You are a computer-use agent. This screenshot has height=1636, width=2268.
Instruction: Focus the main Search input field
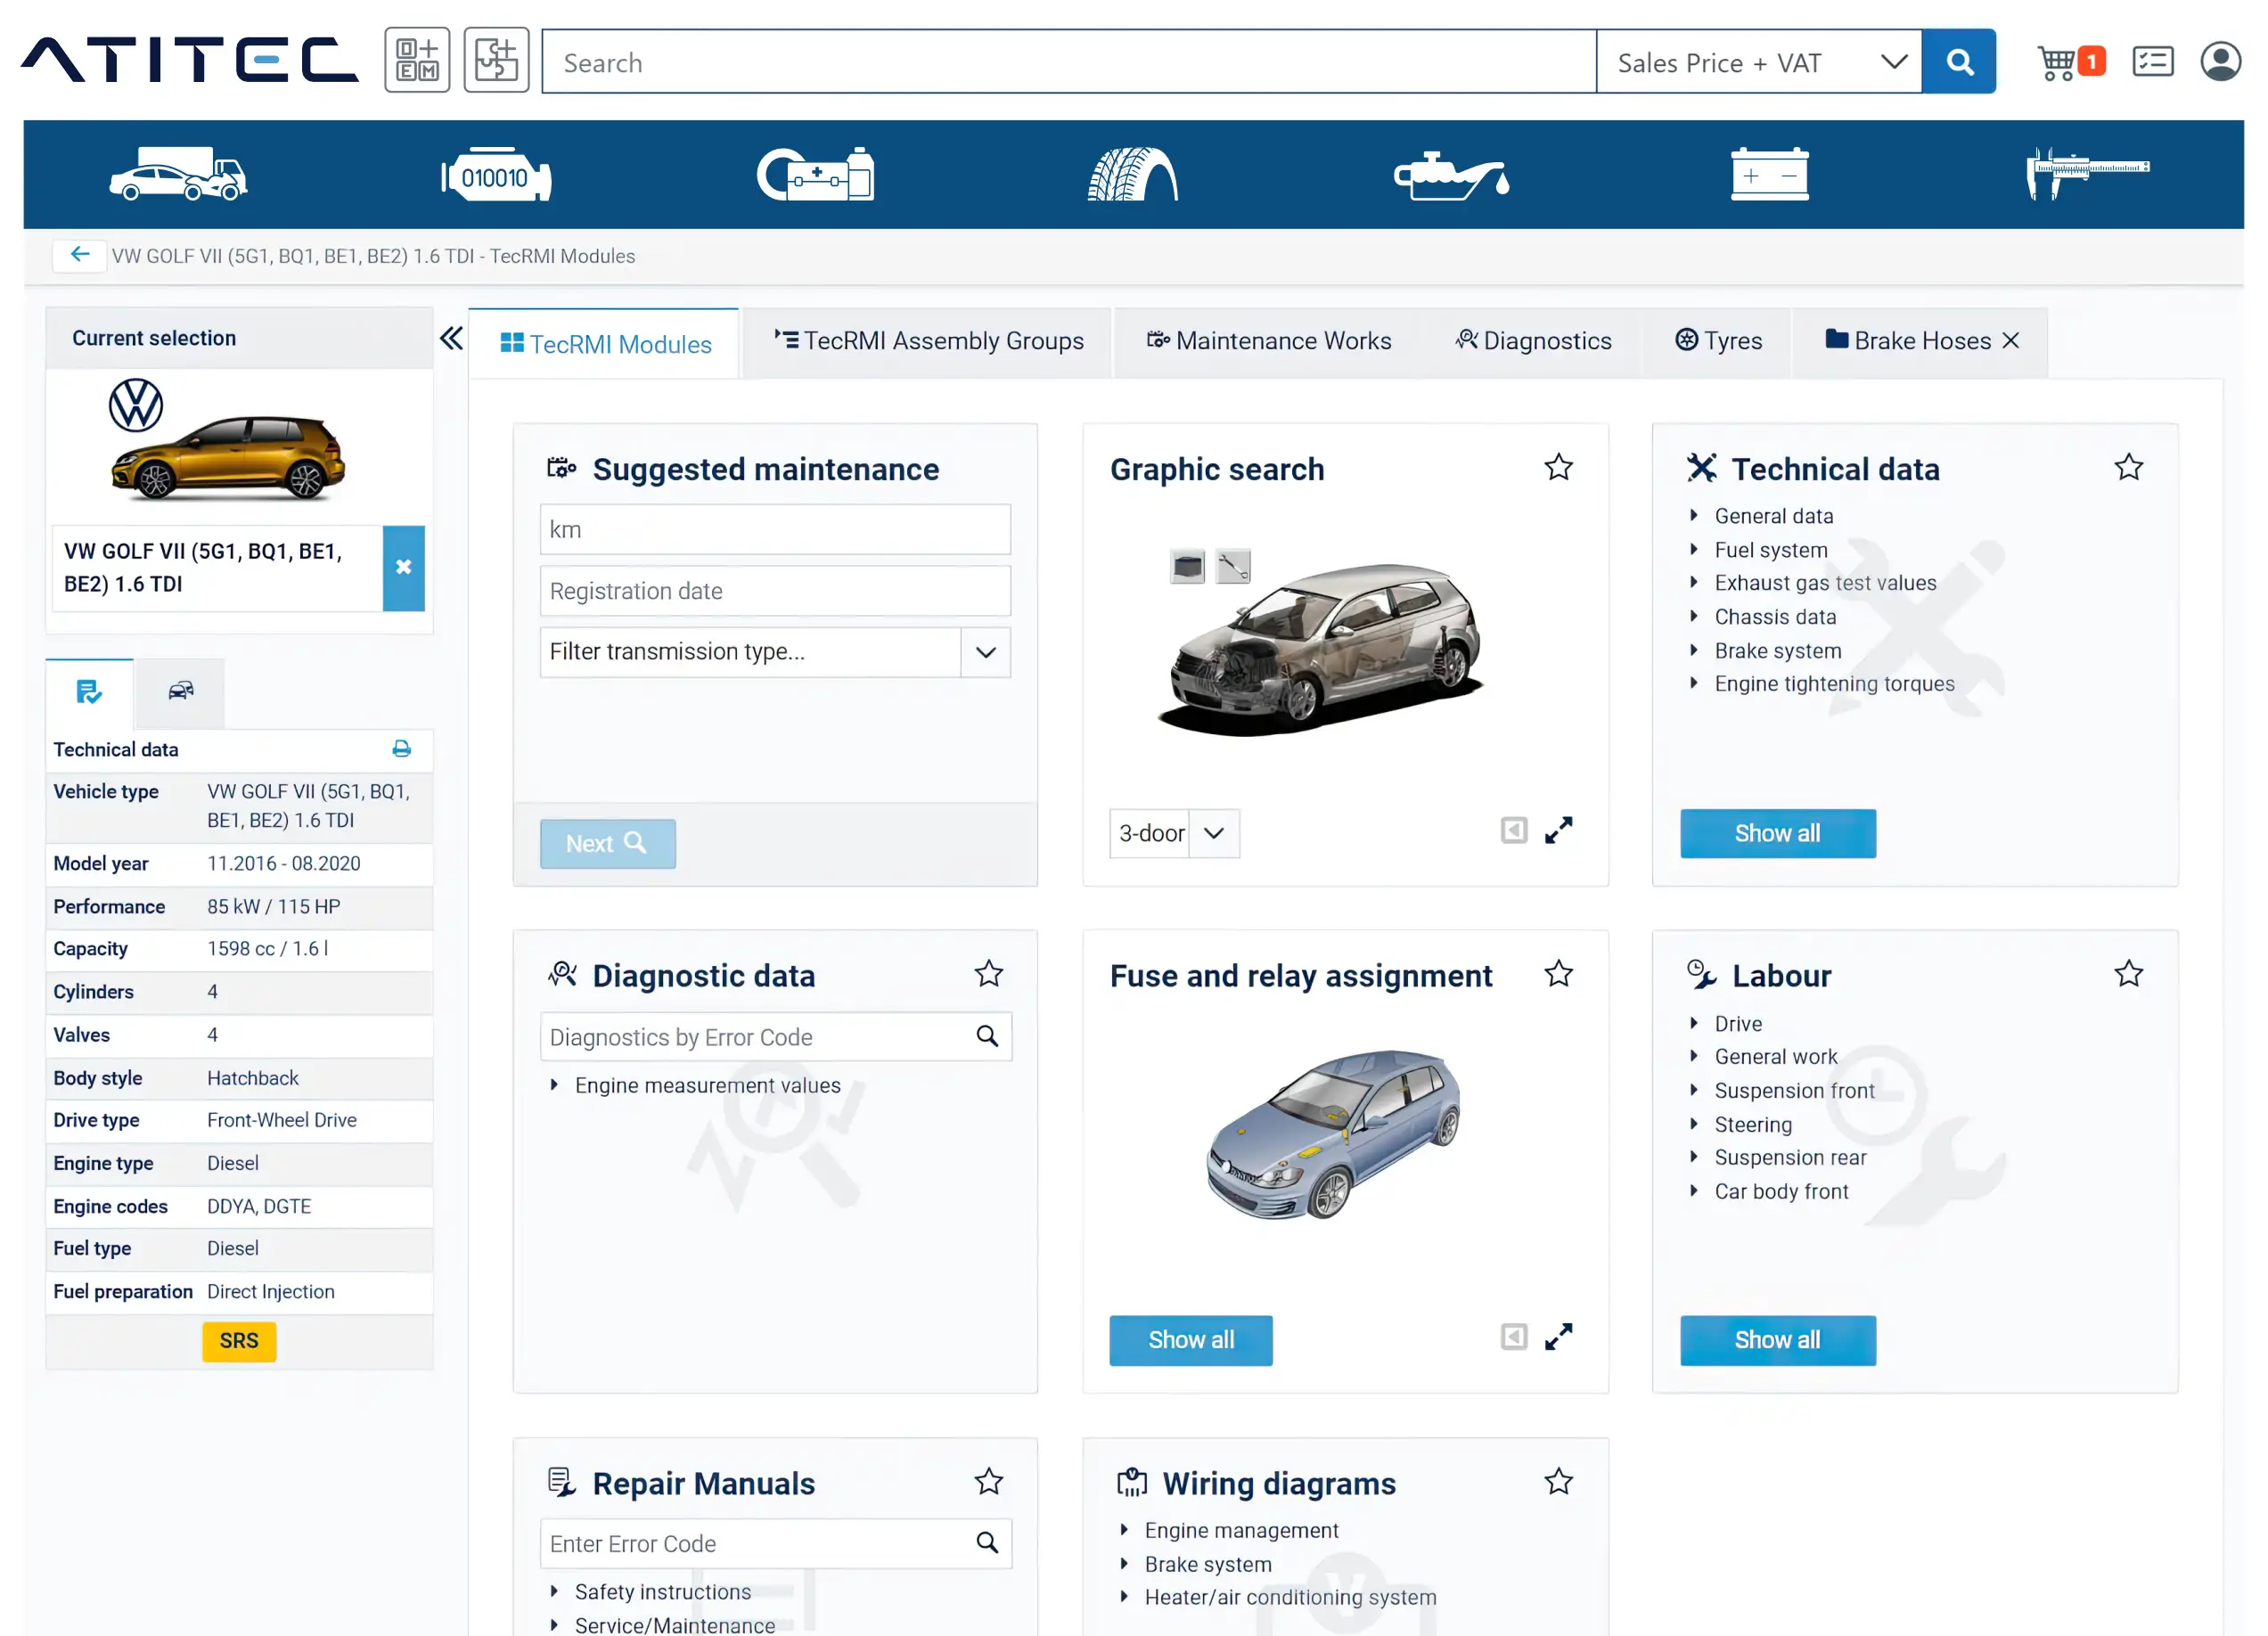pos(1069,62)
